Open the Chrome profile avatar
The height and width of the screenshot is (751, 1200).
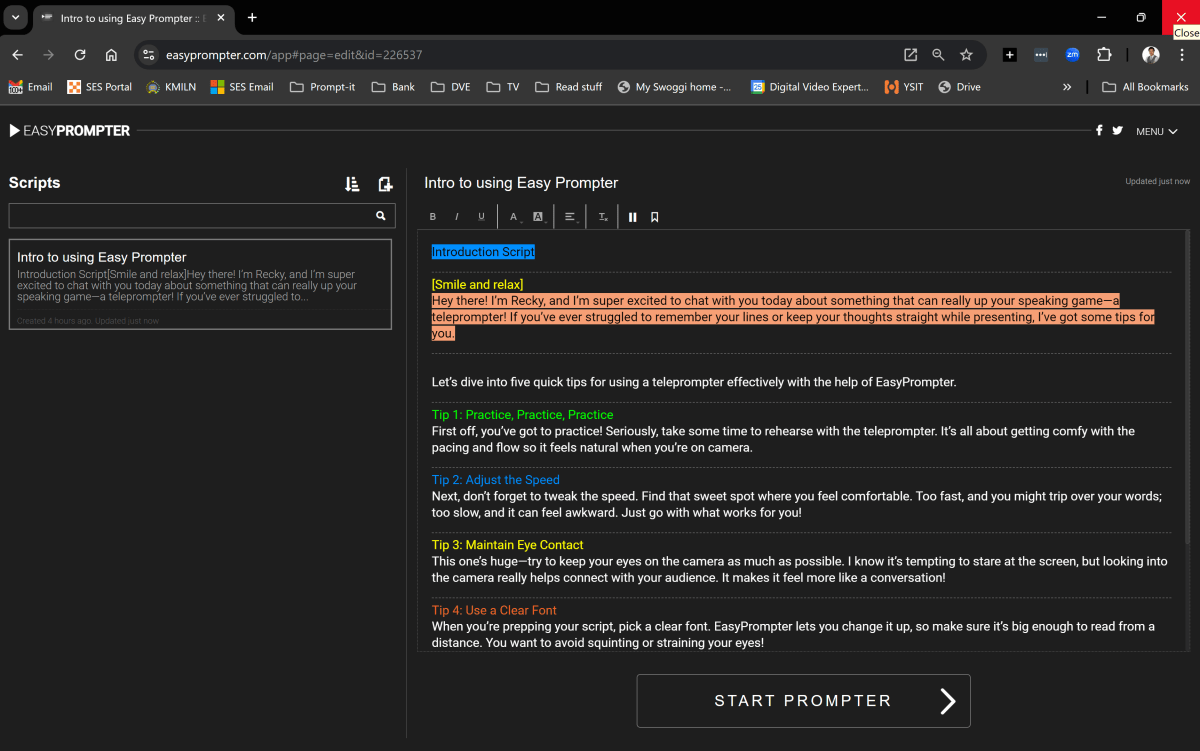[1151, 55]
